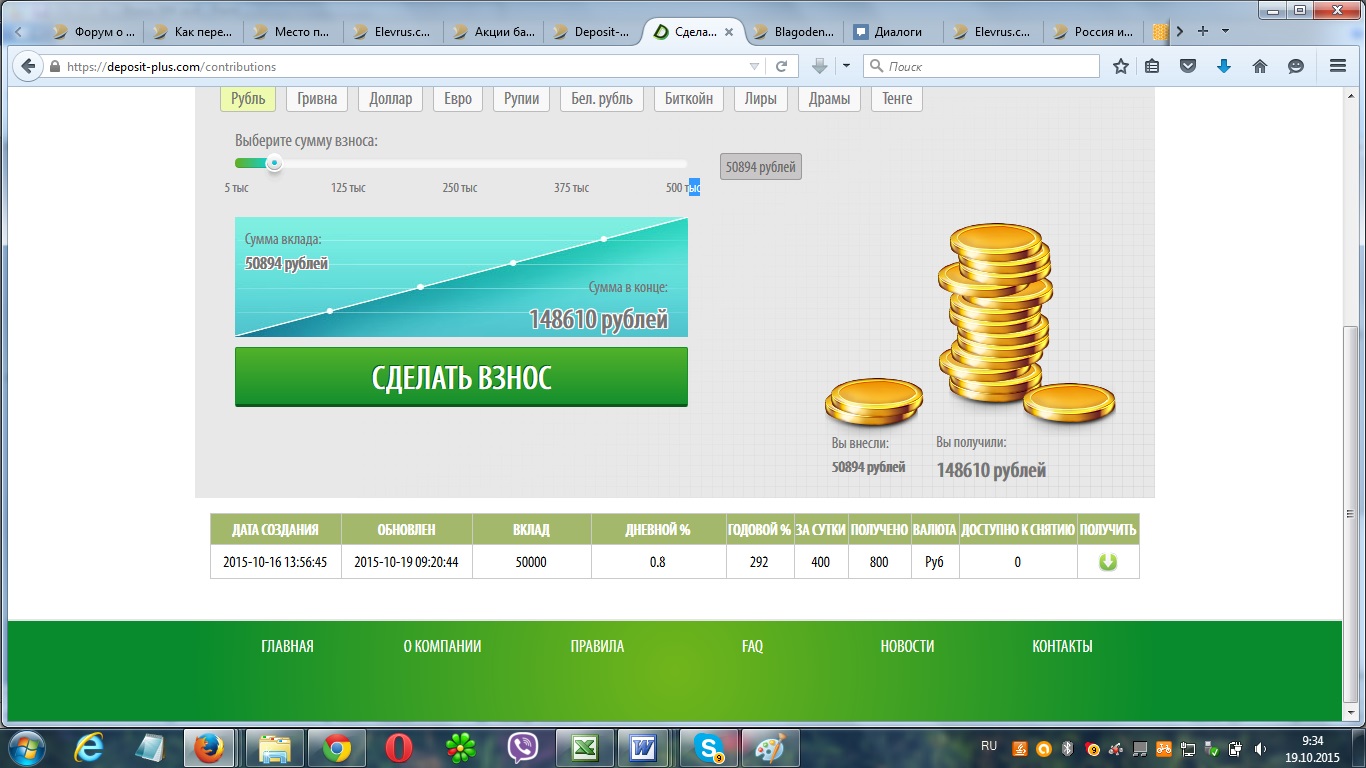Go to the FAQ footer link
The height and width of the screenshot is (768, 1366).
point(752,646)
